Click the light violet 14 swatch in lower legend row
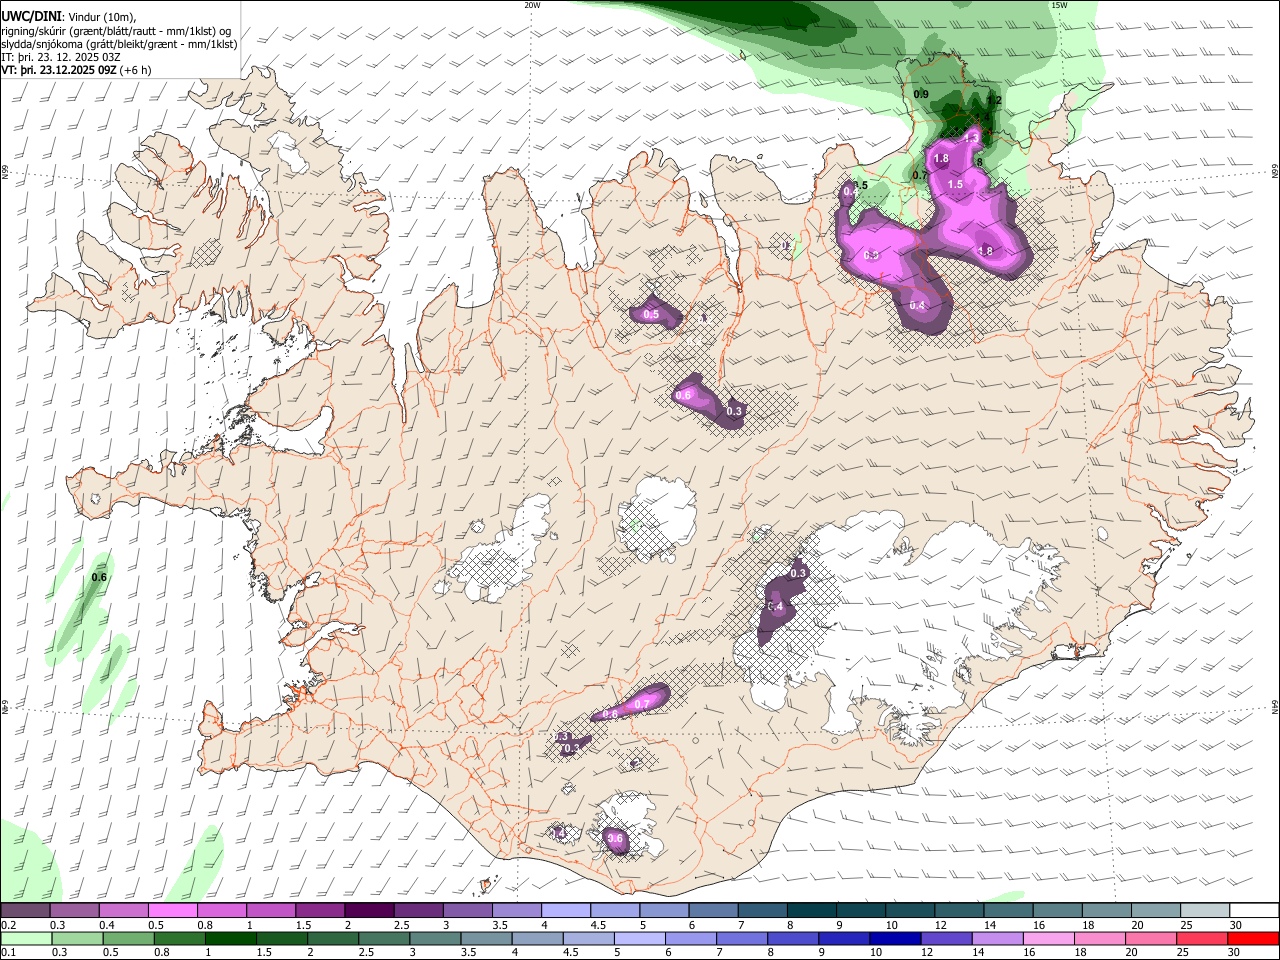Viewport: 1280px width, 960px height. coord(998,939)
